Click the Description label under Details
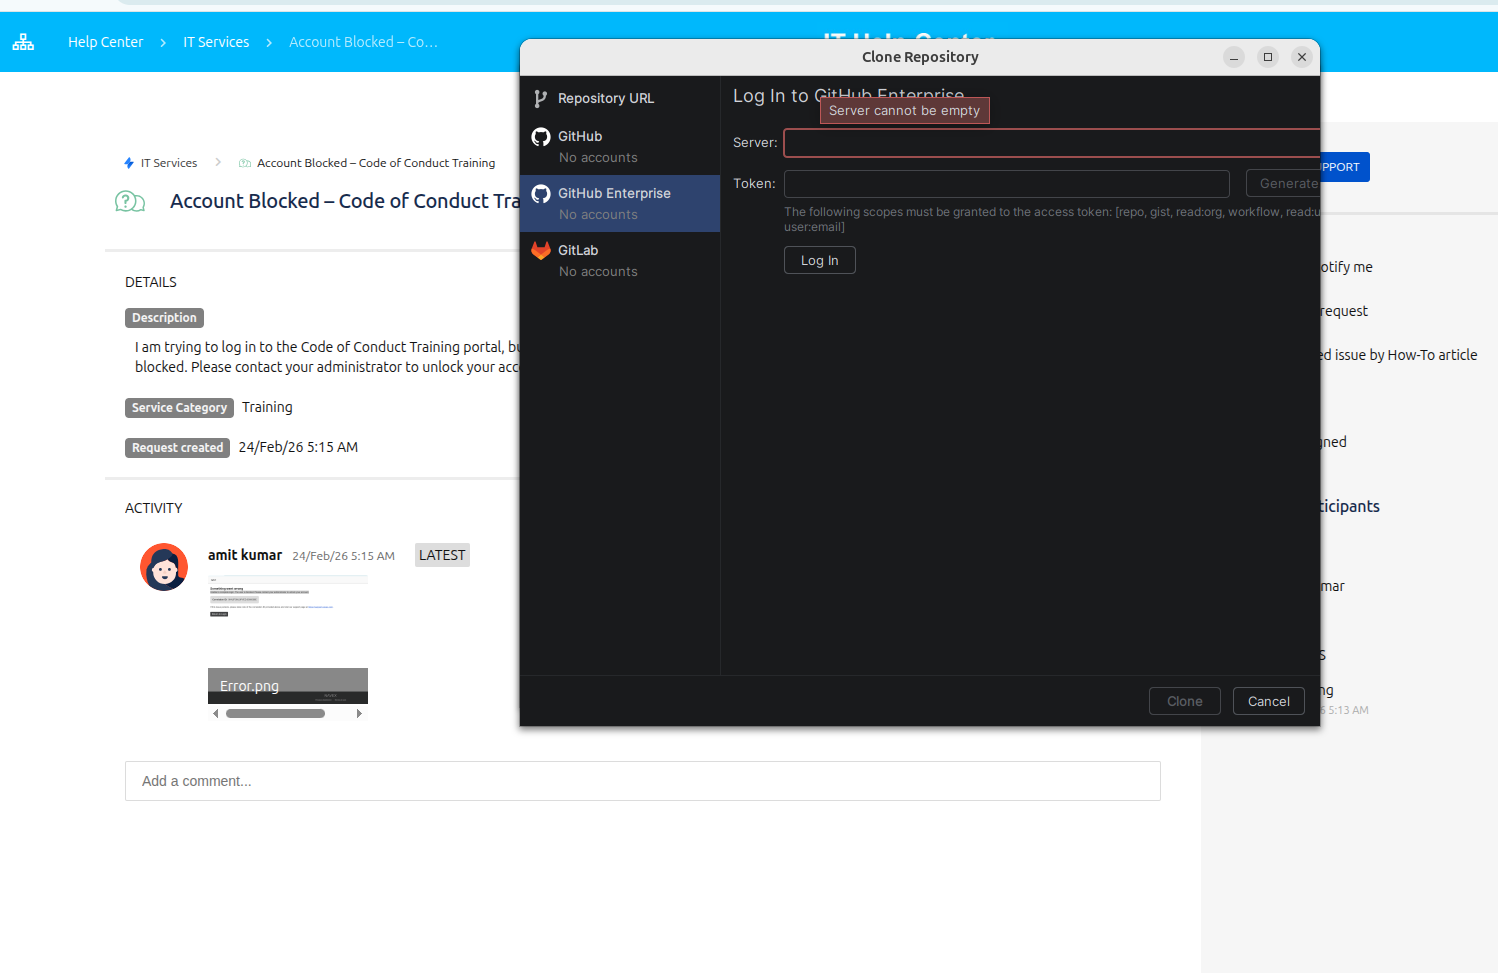Viewport: 1498px width, 973px height. 164,318
